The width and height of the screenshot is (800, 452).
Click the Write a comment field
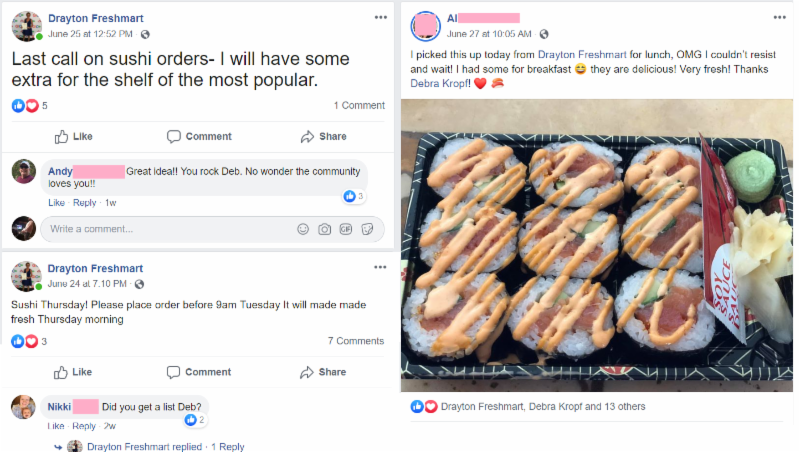tap(165, 229)
